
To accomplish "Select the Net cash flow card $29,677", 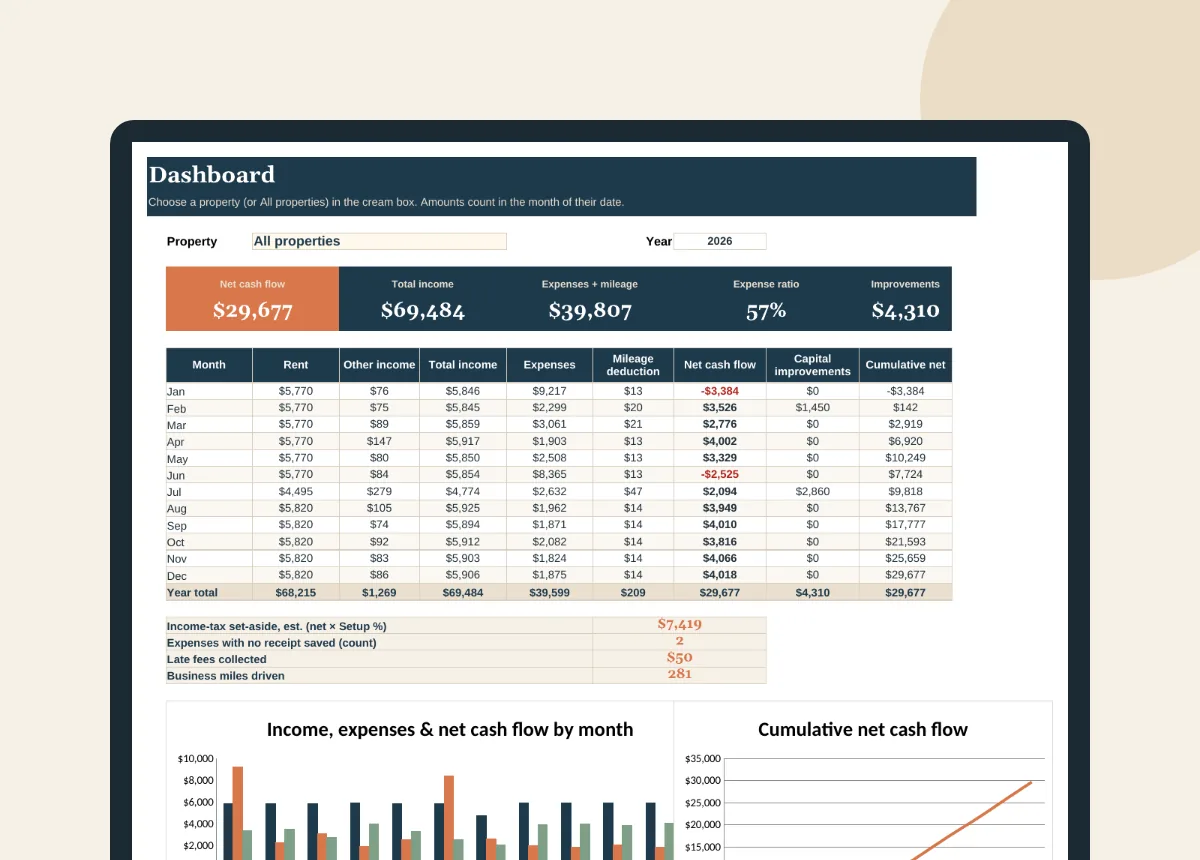I will (253, 298).
